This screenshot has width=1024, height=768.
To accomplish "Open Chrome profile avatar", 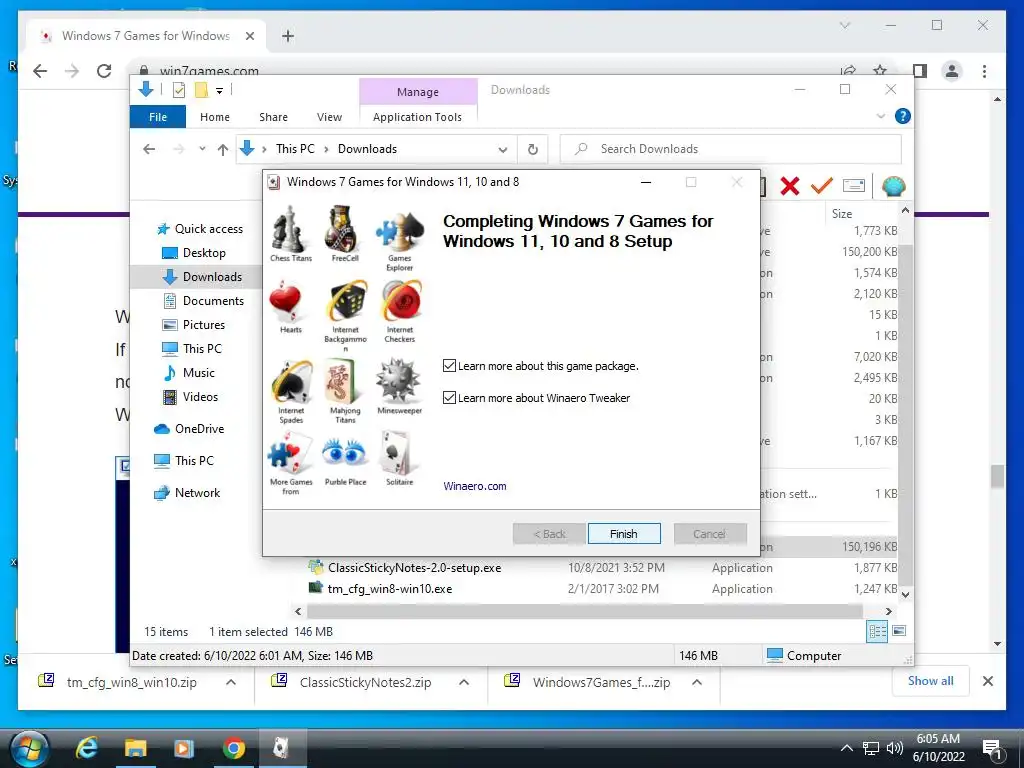I will pos(952,71).
